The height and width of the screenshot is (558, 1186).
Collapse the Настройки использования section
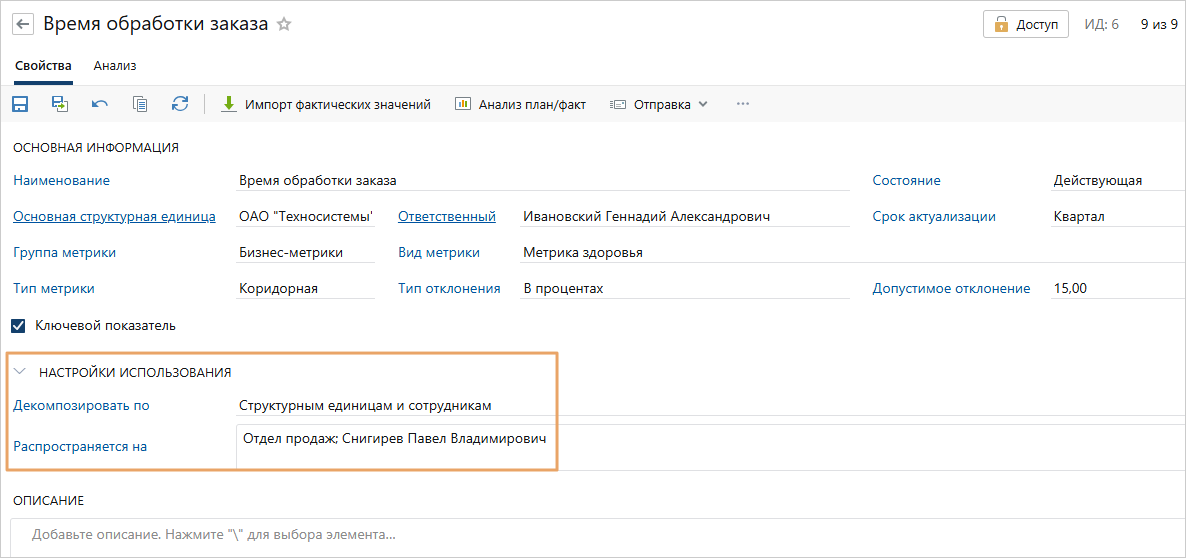(20, 372)
